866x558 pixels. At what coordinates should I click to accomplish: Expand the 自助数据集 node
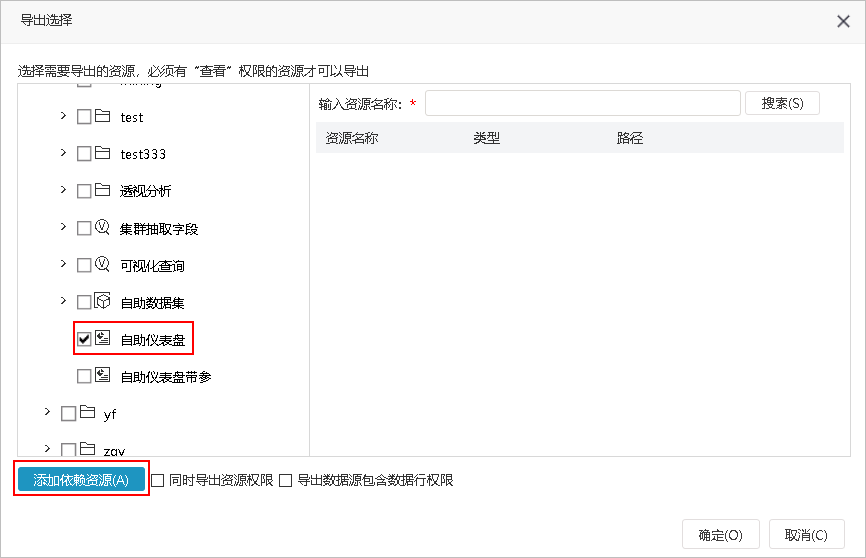pyautogui.click(x=63, y=301)
